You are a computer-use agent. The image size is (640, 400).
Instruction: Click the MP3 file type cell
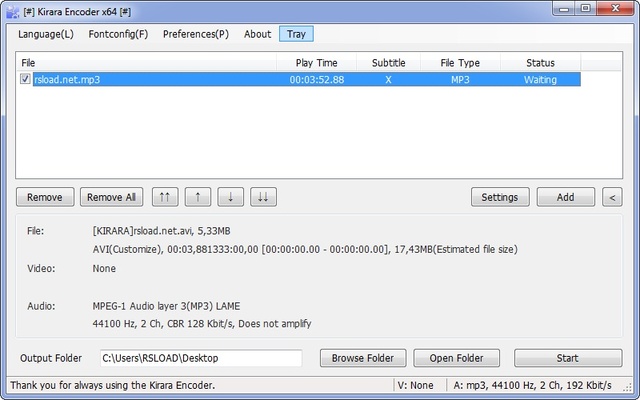460,79
